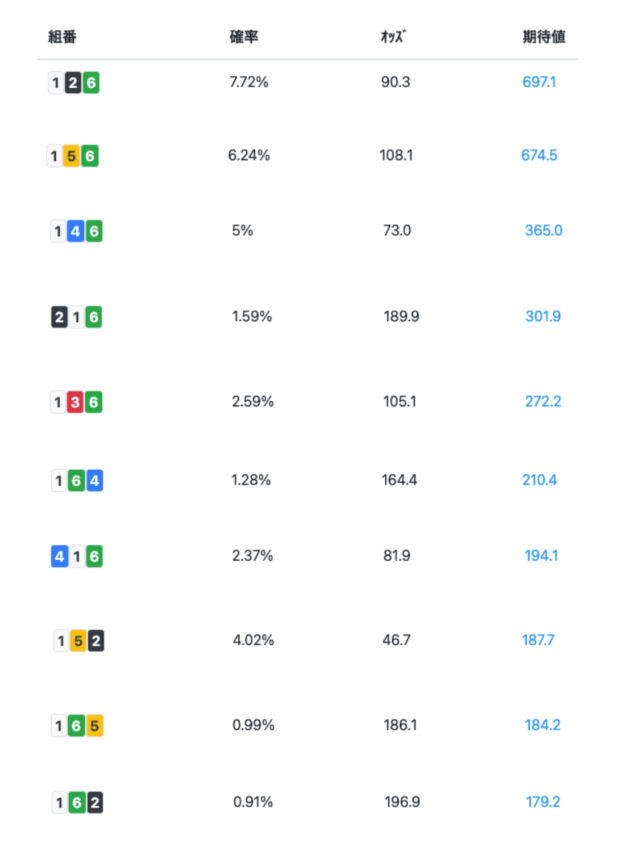
Task: Open the 697.1 expected value link
Action: pos(539,82)
